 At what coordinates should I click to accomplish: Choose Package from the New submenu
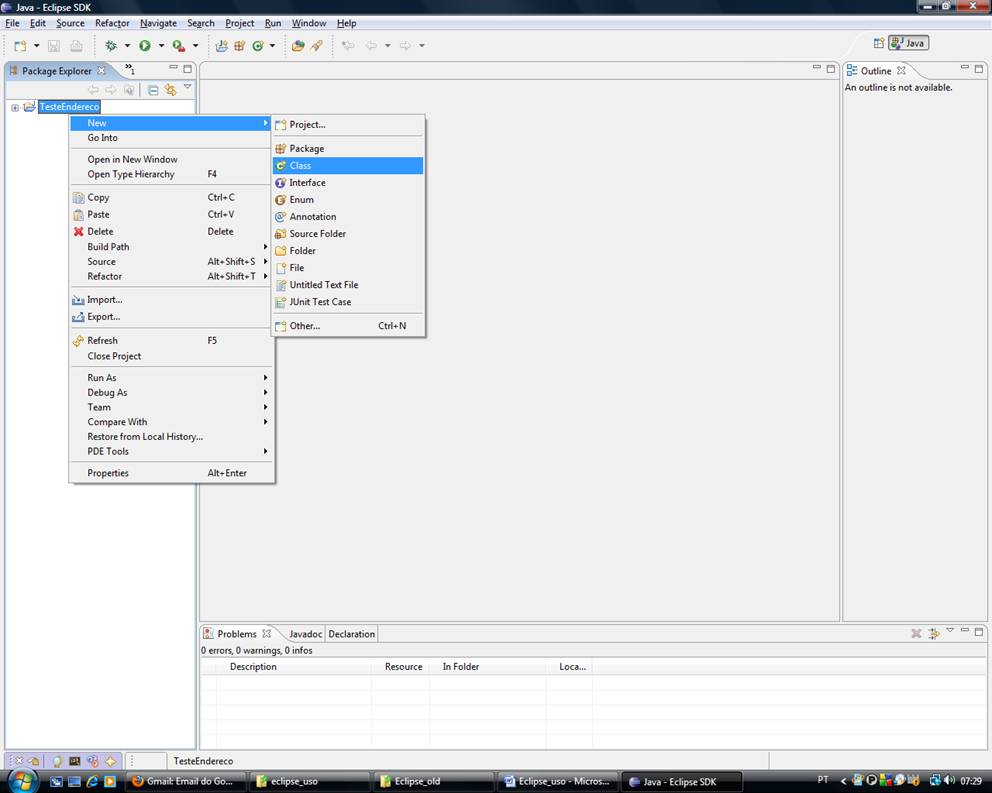pyautogui.click(x=348, y=149)
